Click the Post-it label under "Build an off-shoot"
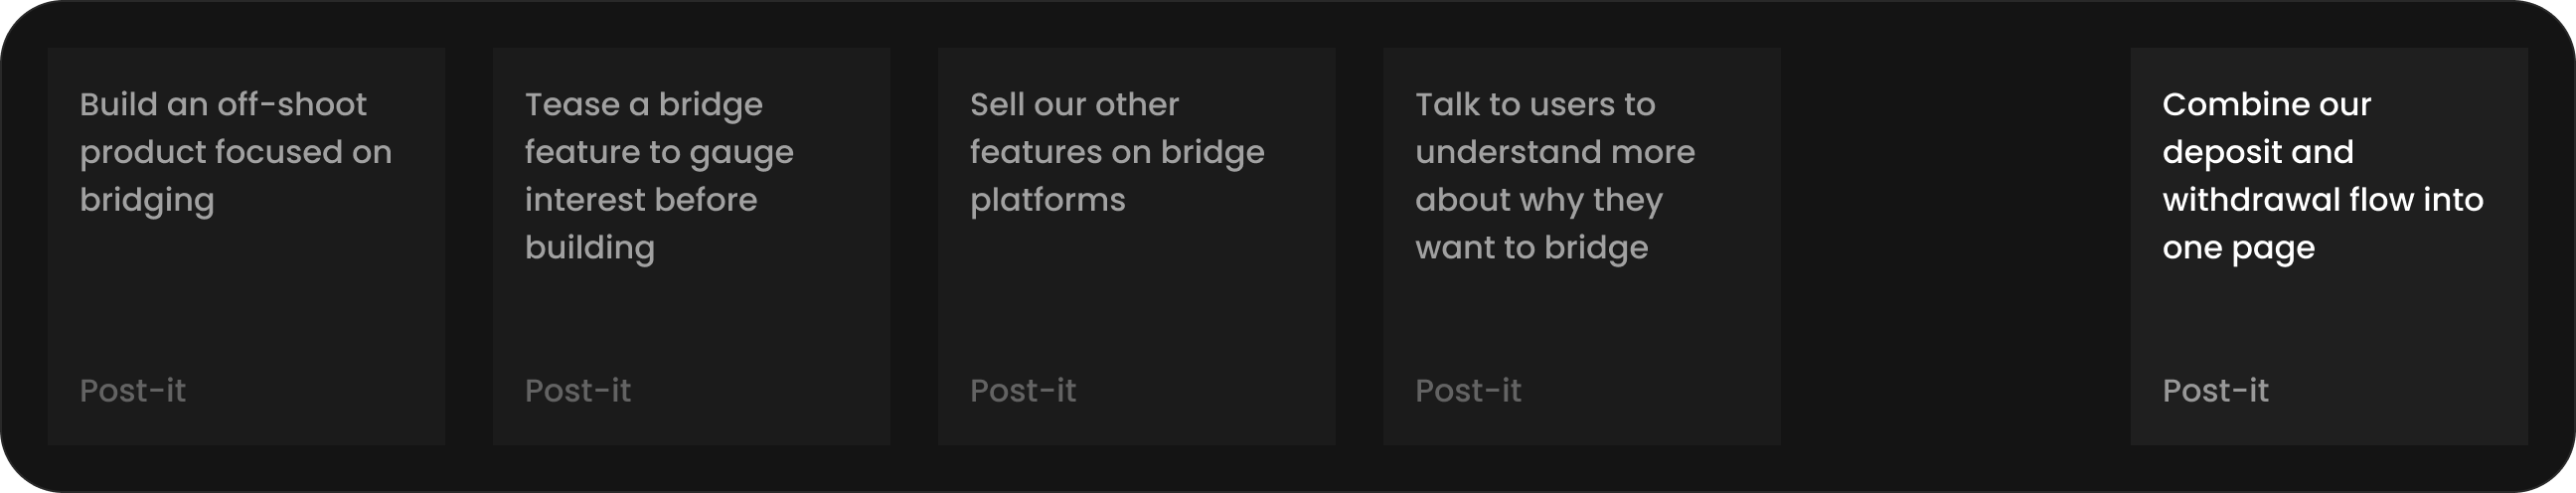 [x=133, y=391]
